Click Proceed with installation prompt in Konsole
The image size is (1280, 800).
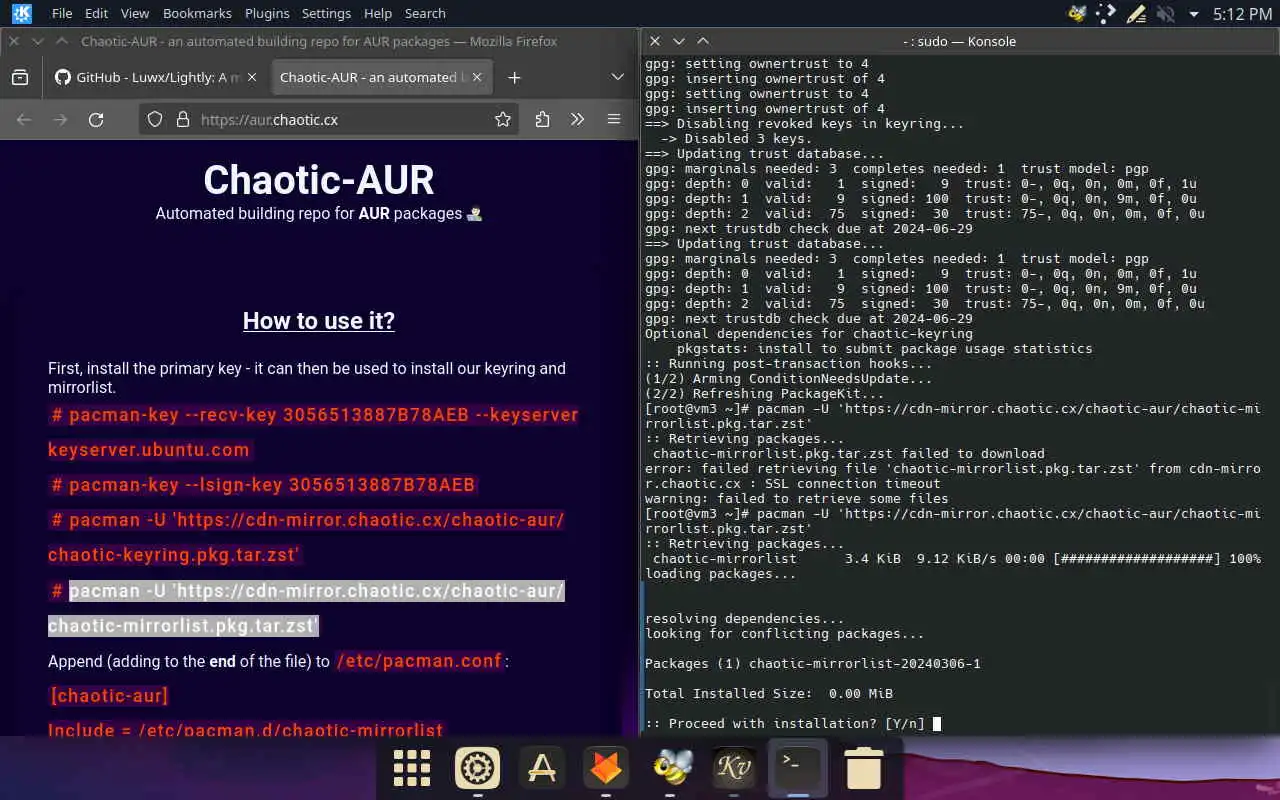click(x=785, y=723)
